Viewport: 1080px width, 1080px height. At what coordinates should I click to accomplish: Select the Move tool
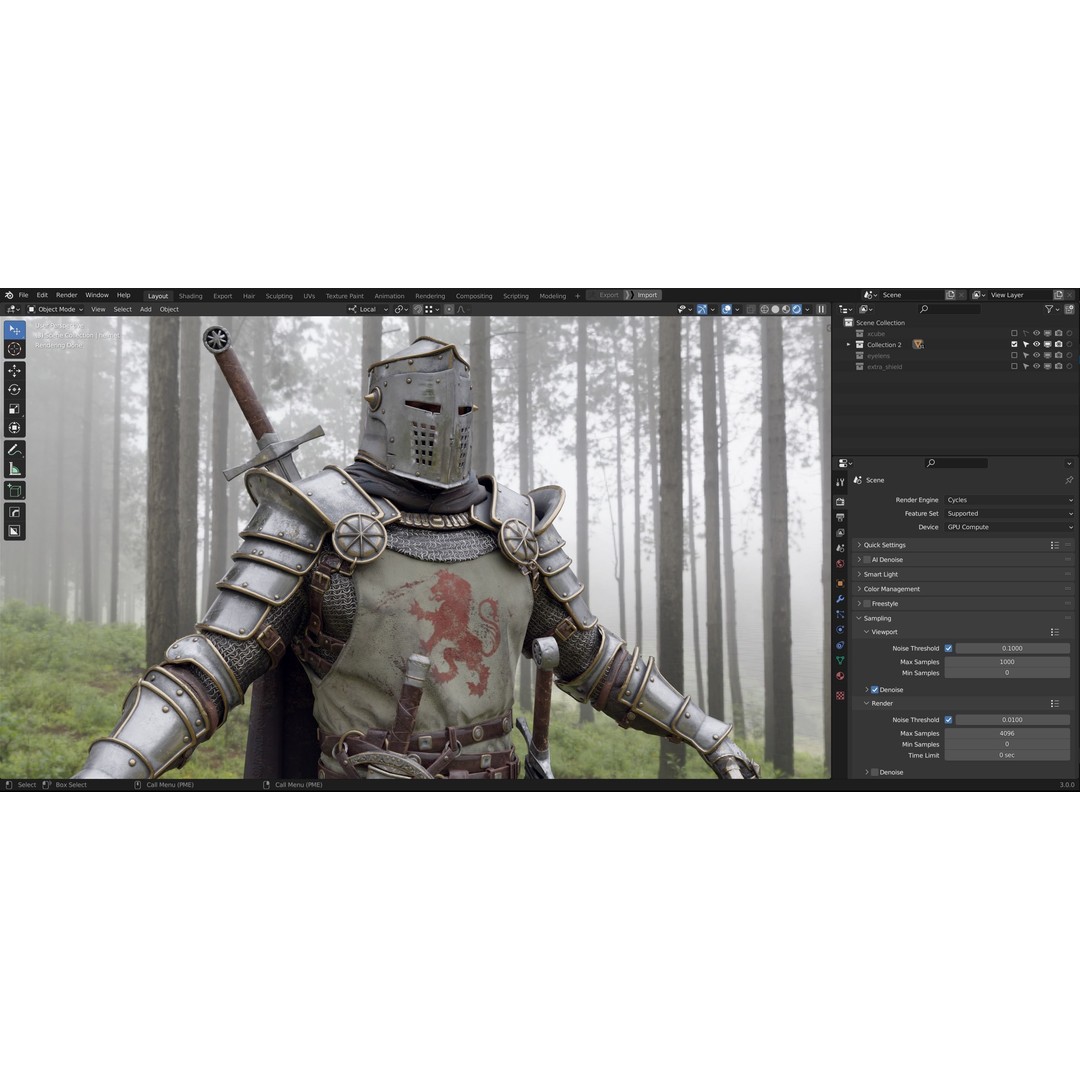click(x=14, y=371)
